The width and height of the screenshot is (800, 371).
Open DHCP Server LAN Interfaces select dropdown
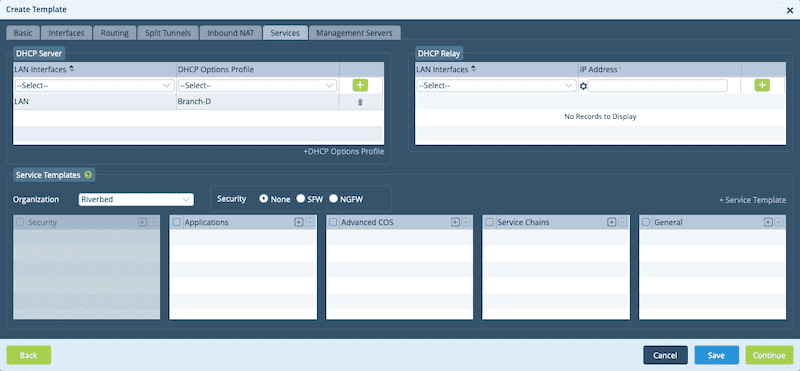94,86
